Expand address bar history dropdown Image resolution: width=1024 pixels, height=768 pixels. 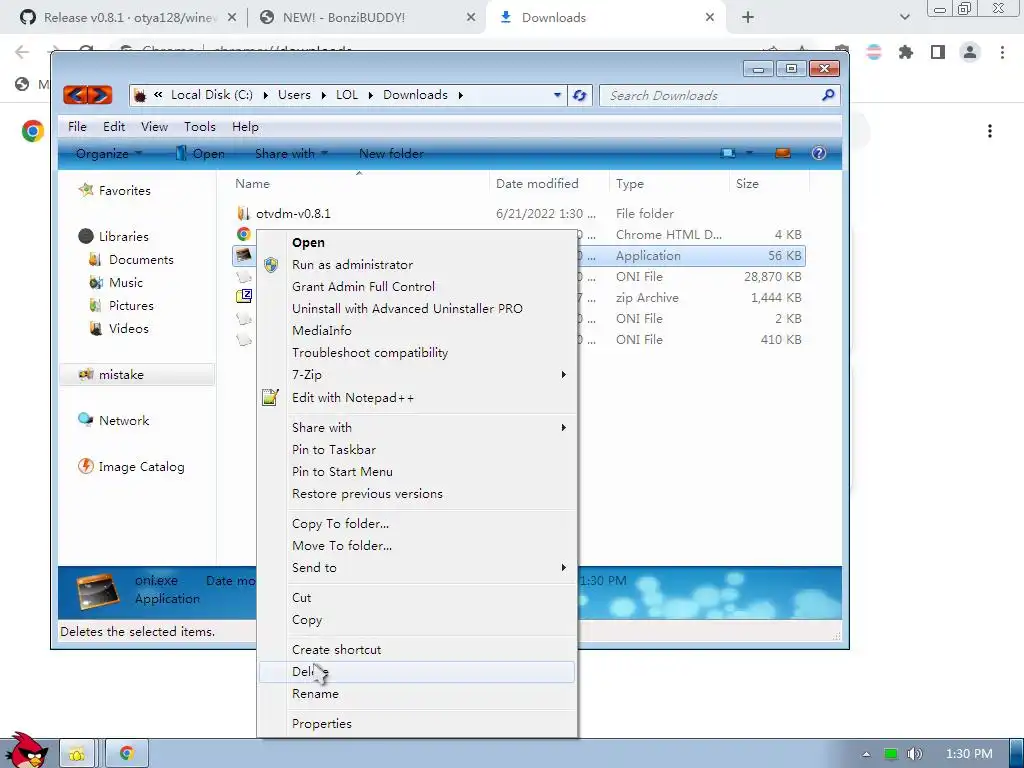(x=557, y=95)
